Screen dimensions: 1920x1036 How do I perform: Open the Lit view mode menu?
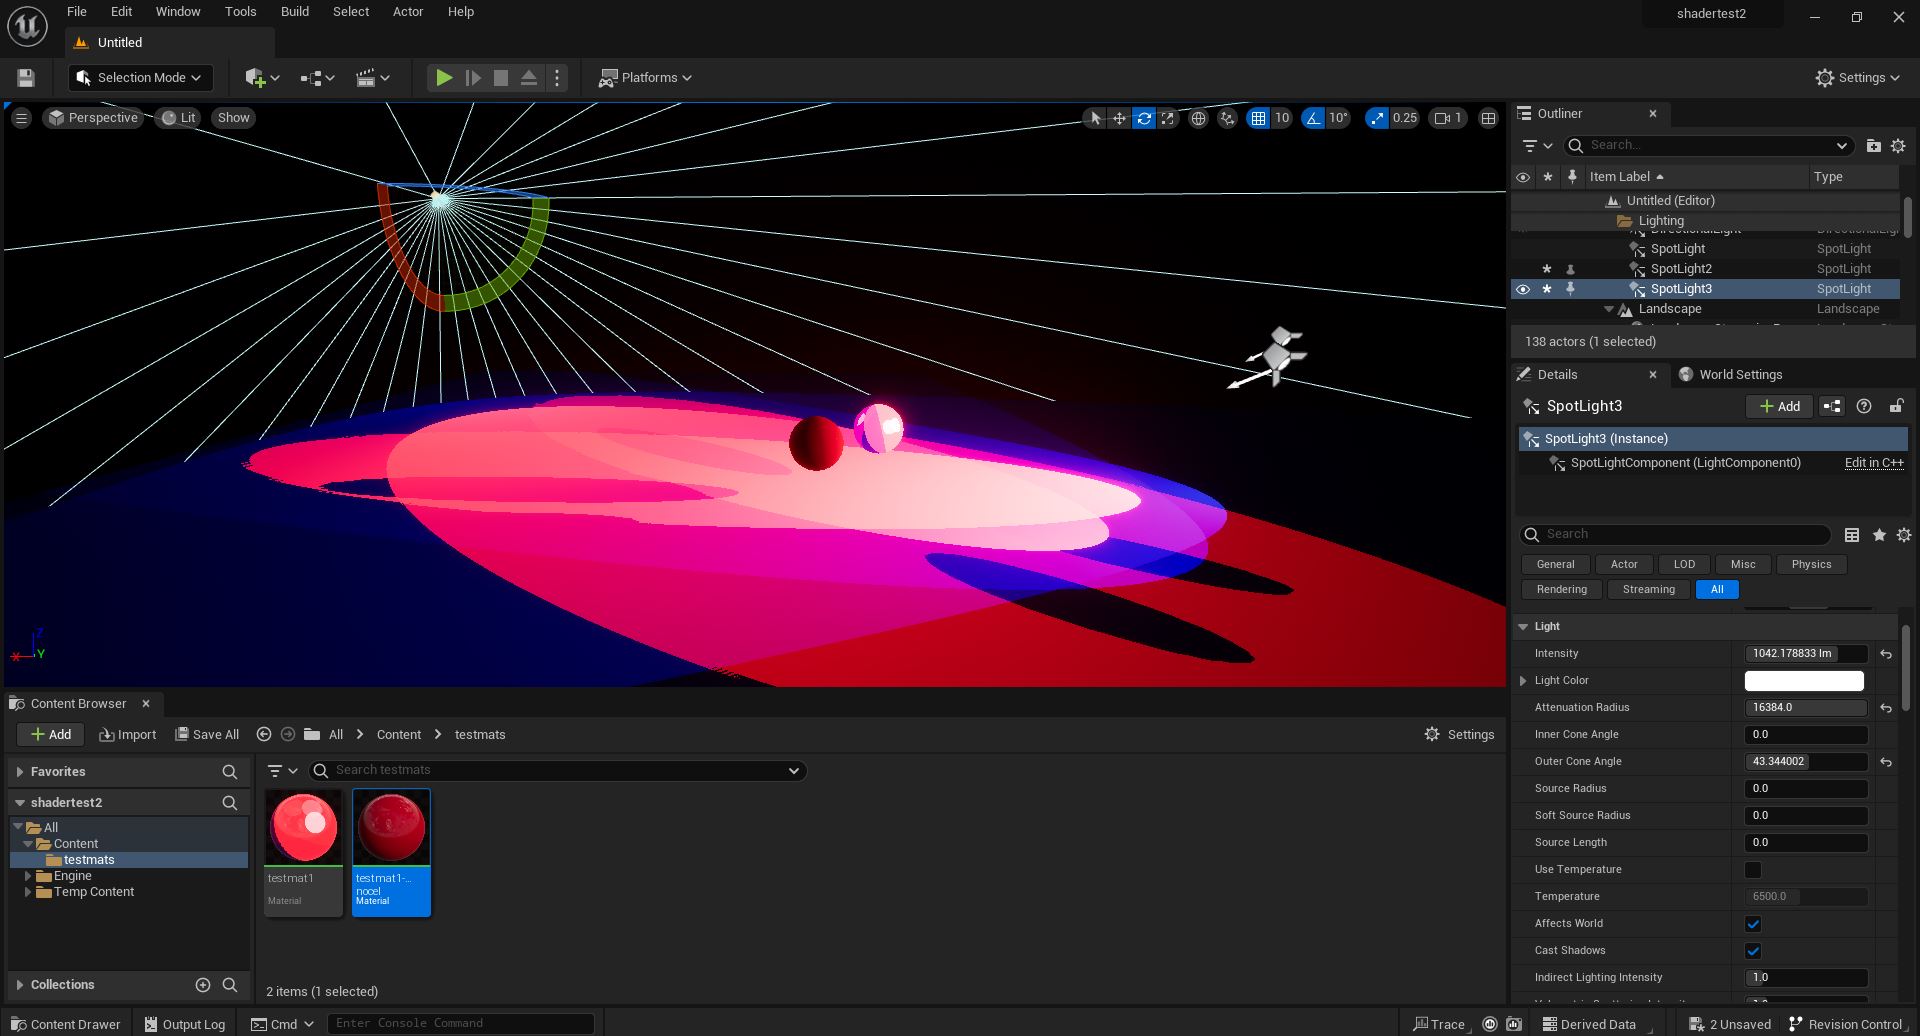point(179,118)
